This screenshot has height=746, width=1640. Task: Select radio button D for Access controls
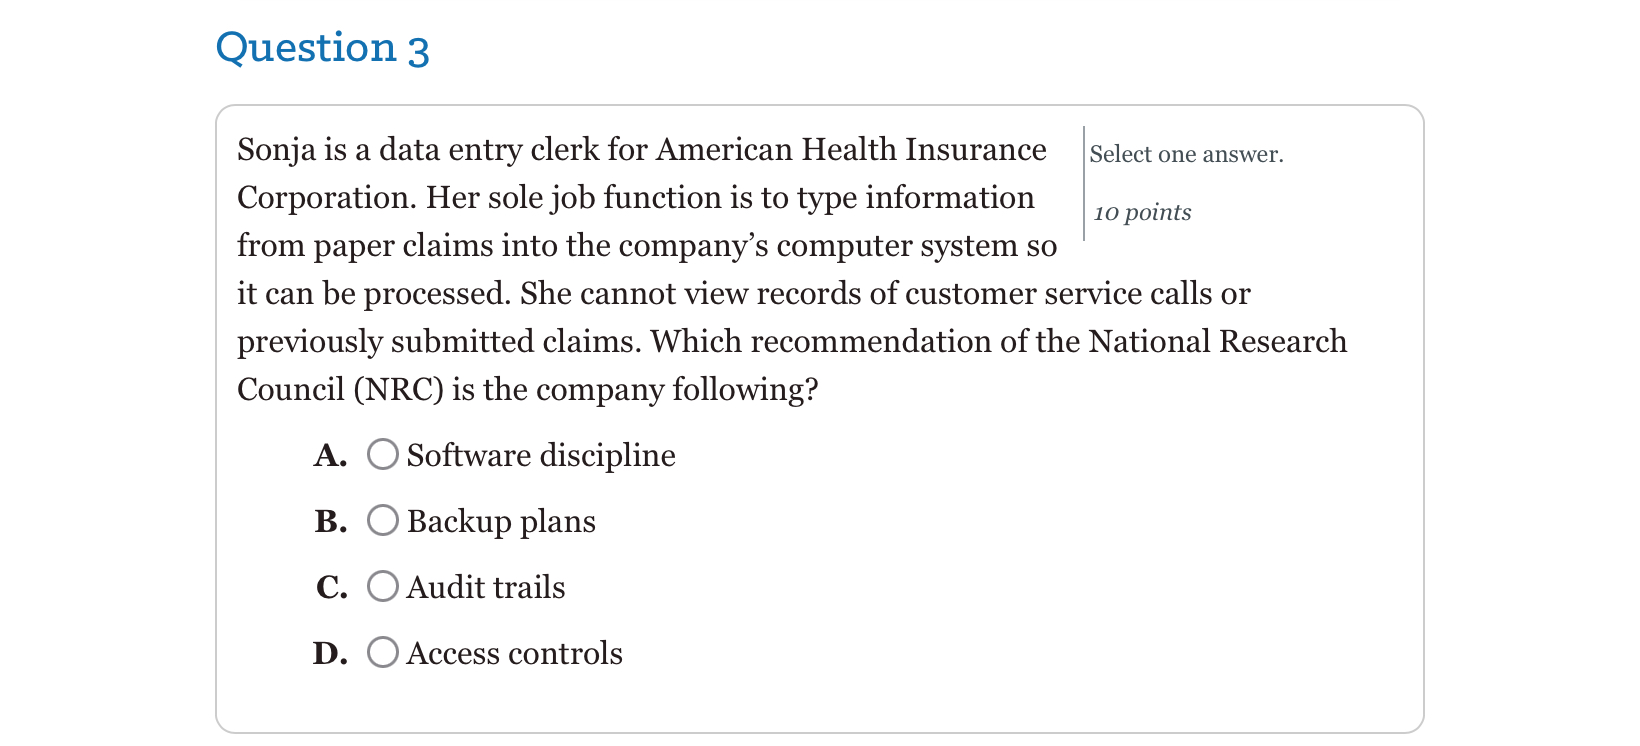pyautogui.click(x=382, y=653)
